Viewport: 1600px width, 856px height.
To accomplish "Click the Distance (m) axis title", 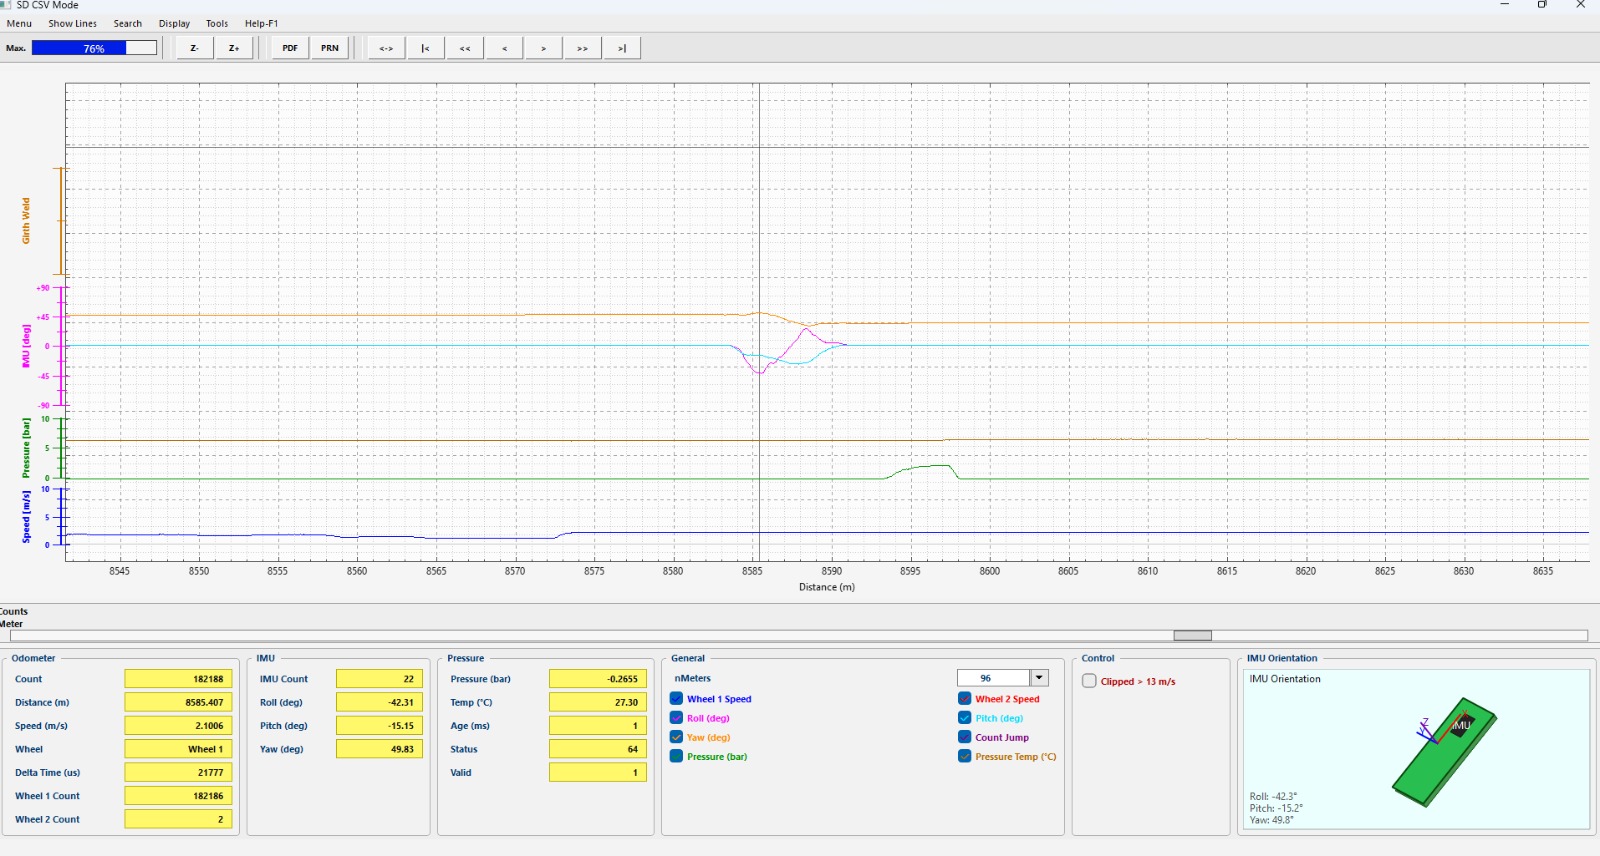I will coord(826,587).
